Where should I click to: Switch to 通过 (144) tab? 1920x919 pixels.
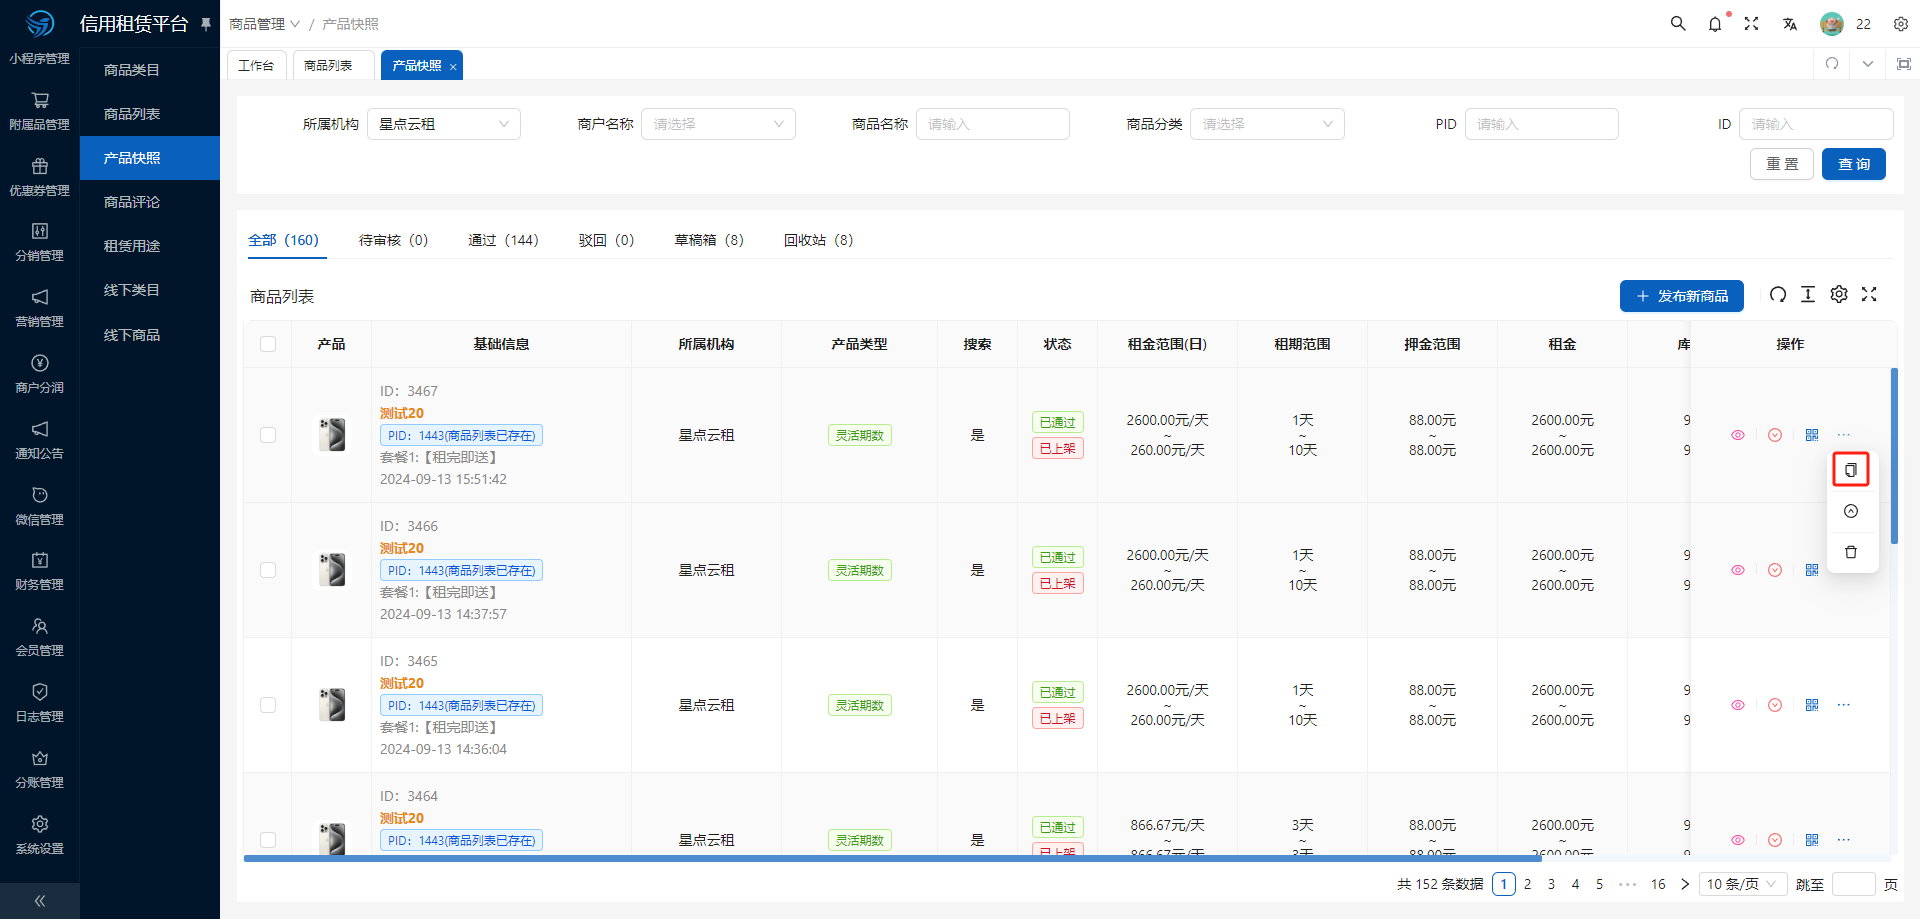pos(503,240)
